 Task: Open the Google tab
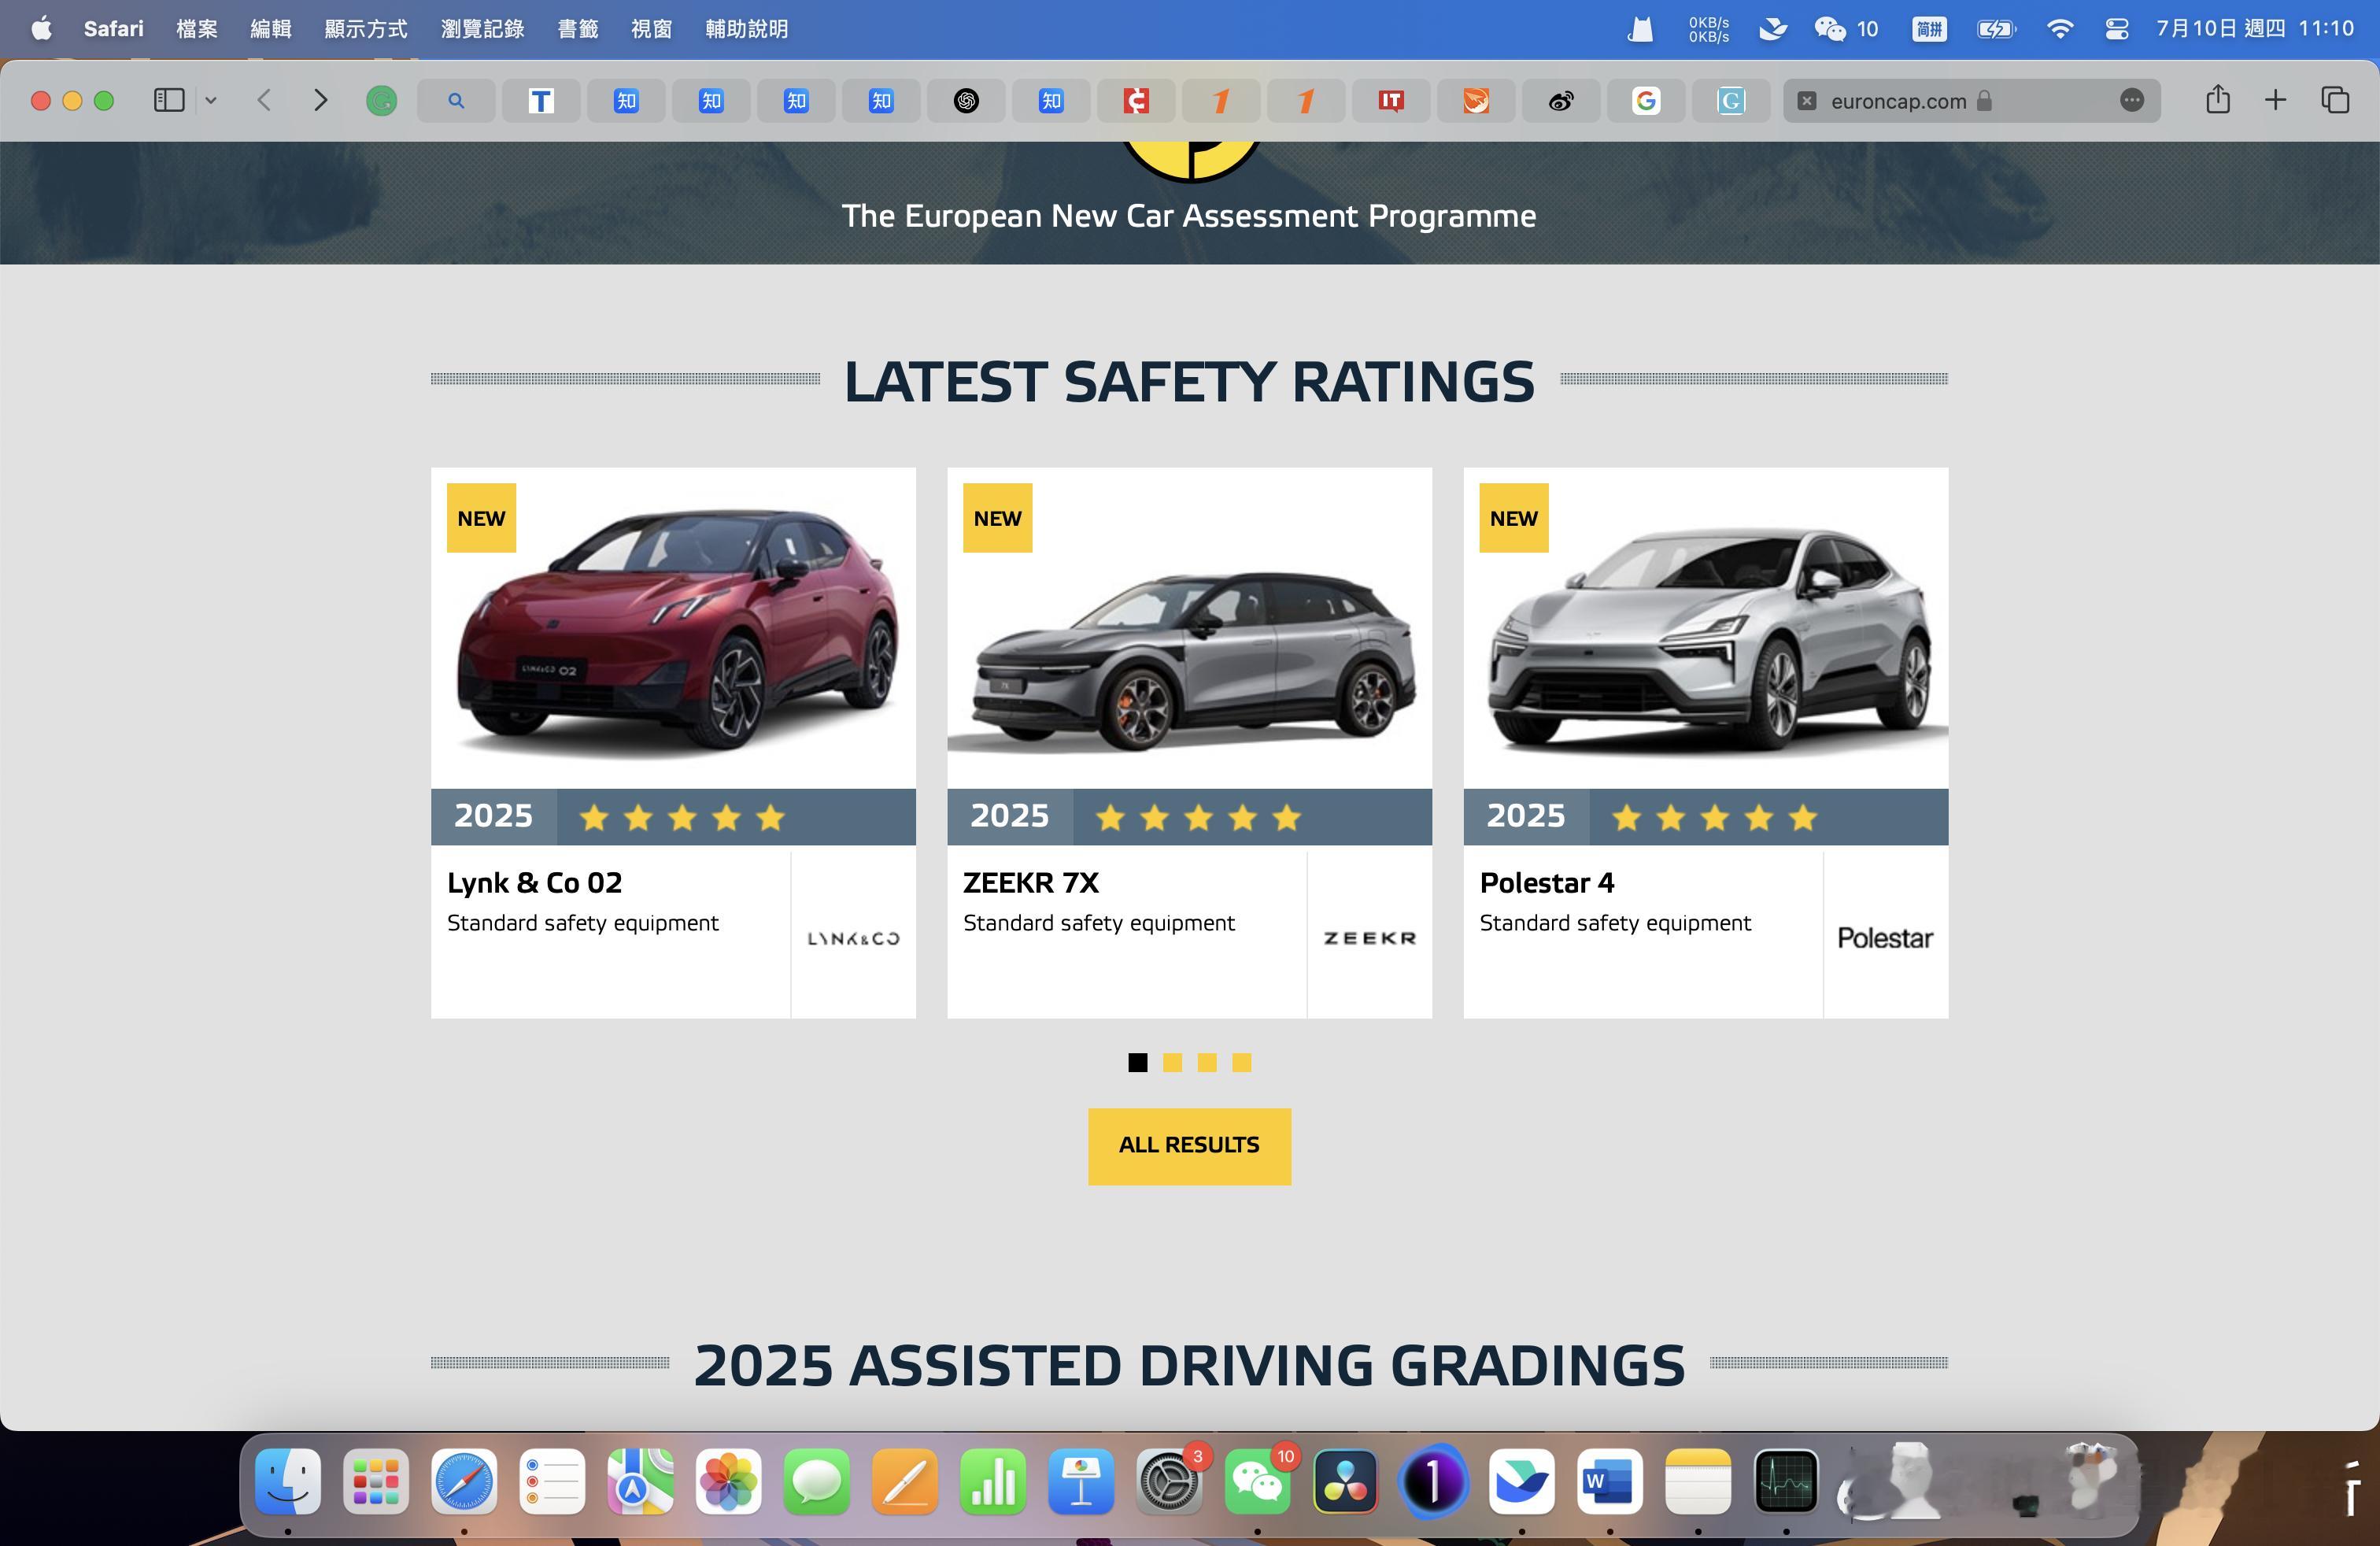pos(1646,100)
